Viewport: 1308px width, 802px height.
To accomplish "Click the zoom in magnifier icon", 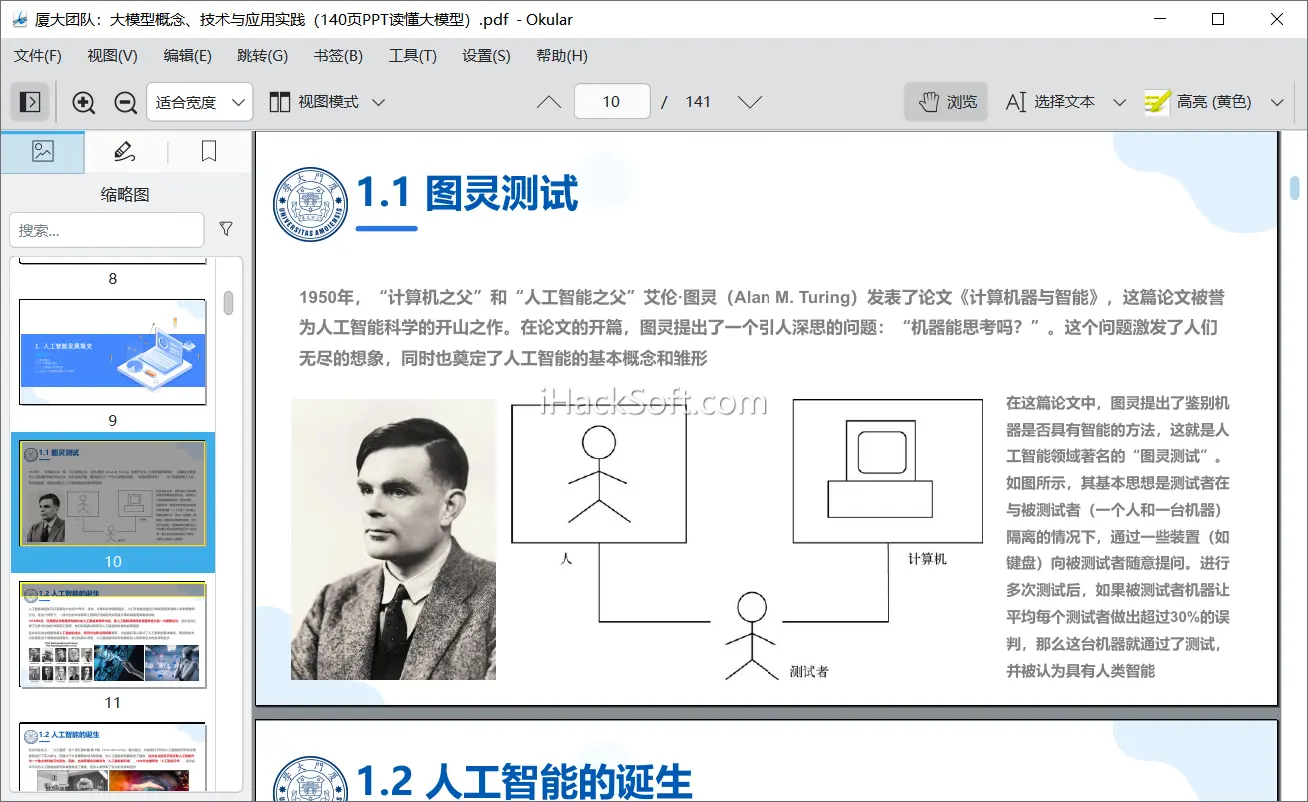I will [84, 102].
